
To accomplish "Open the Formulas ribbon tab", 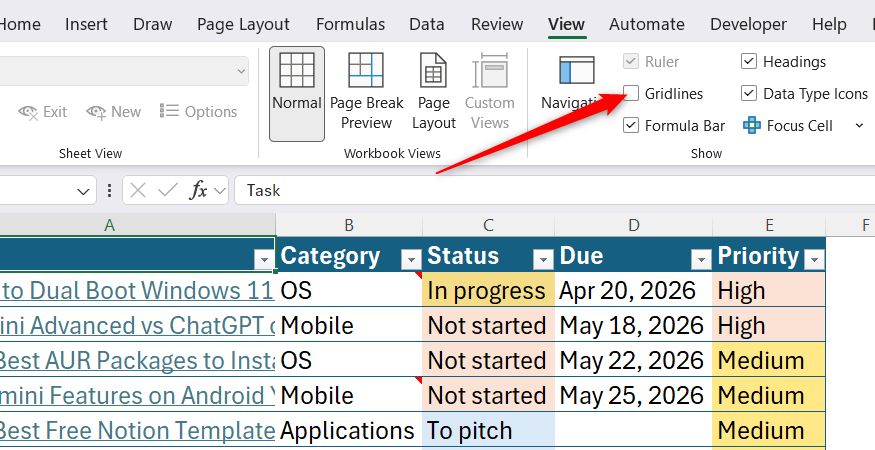I will (350, 25).
